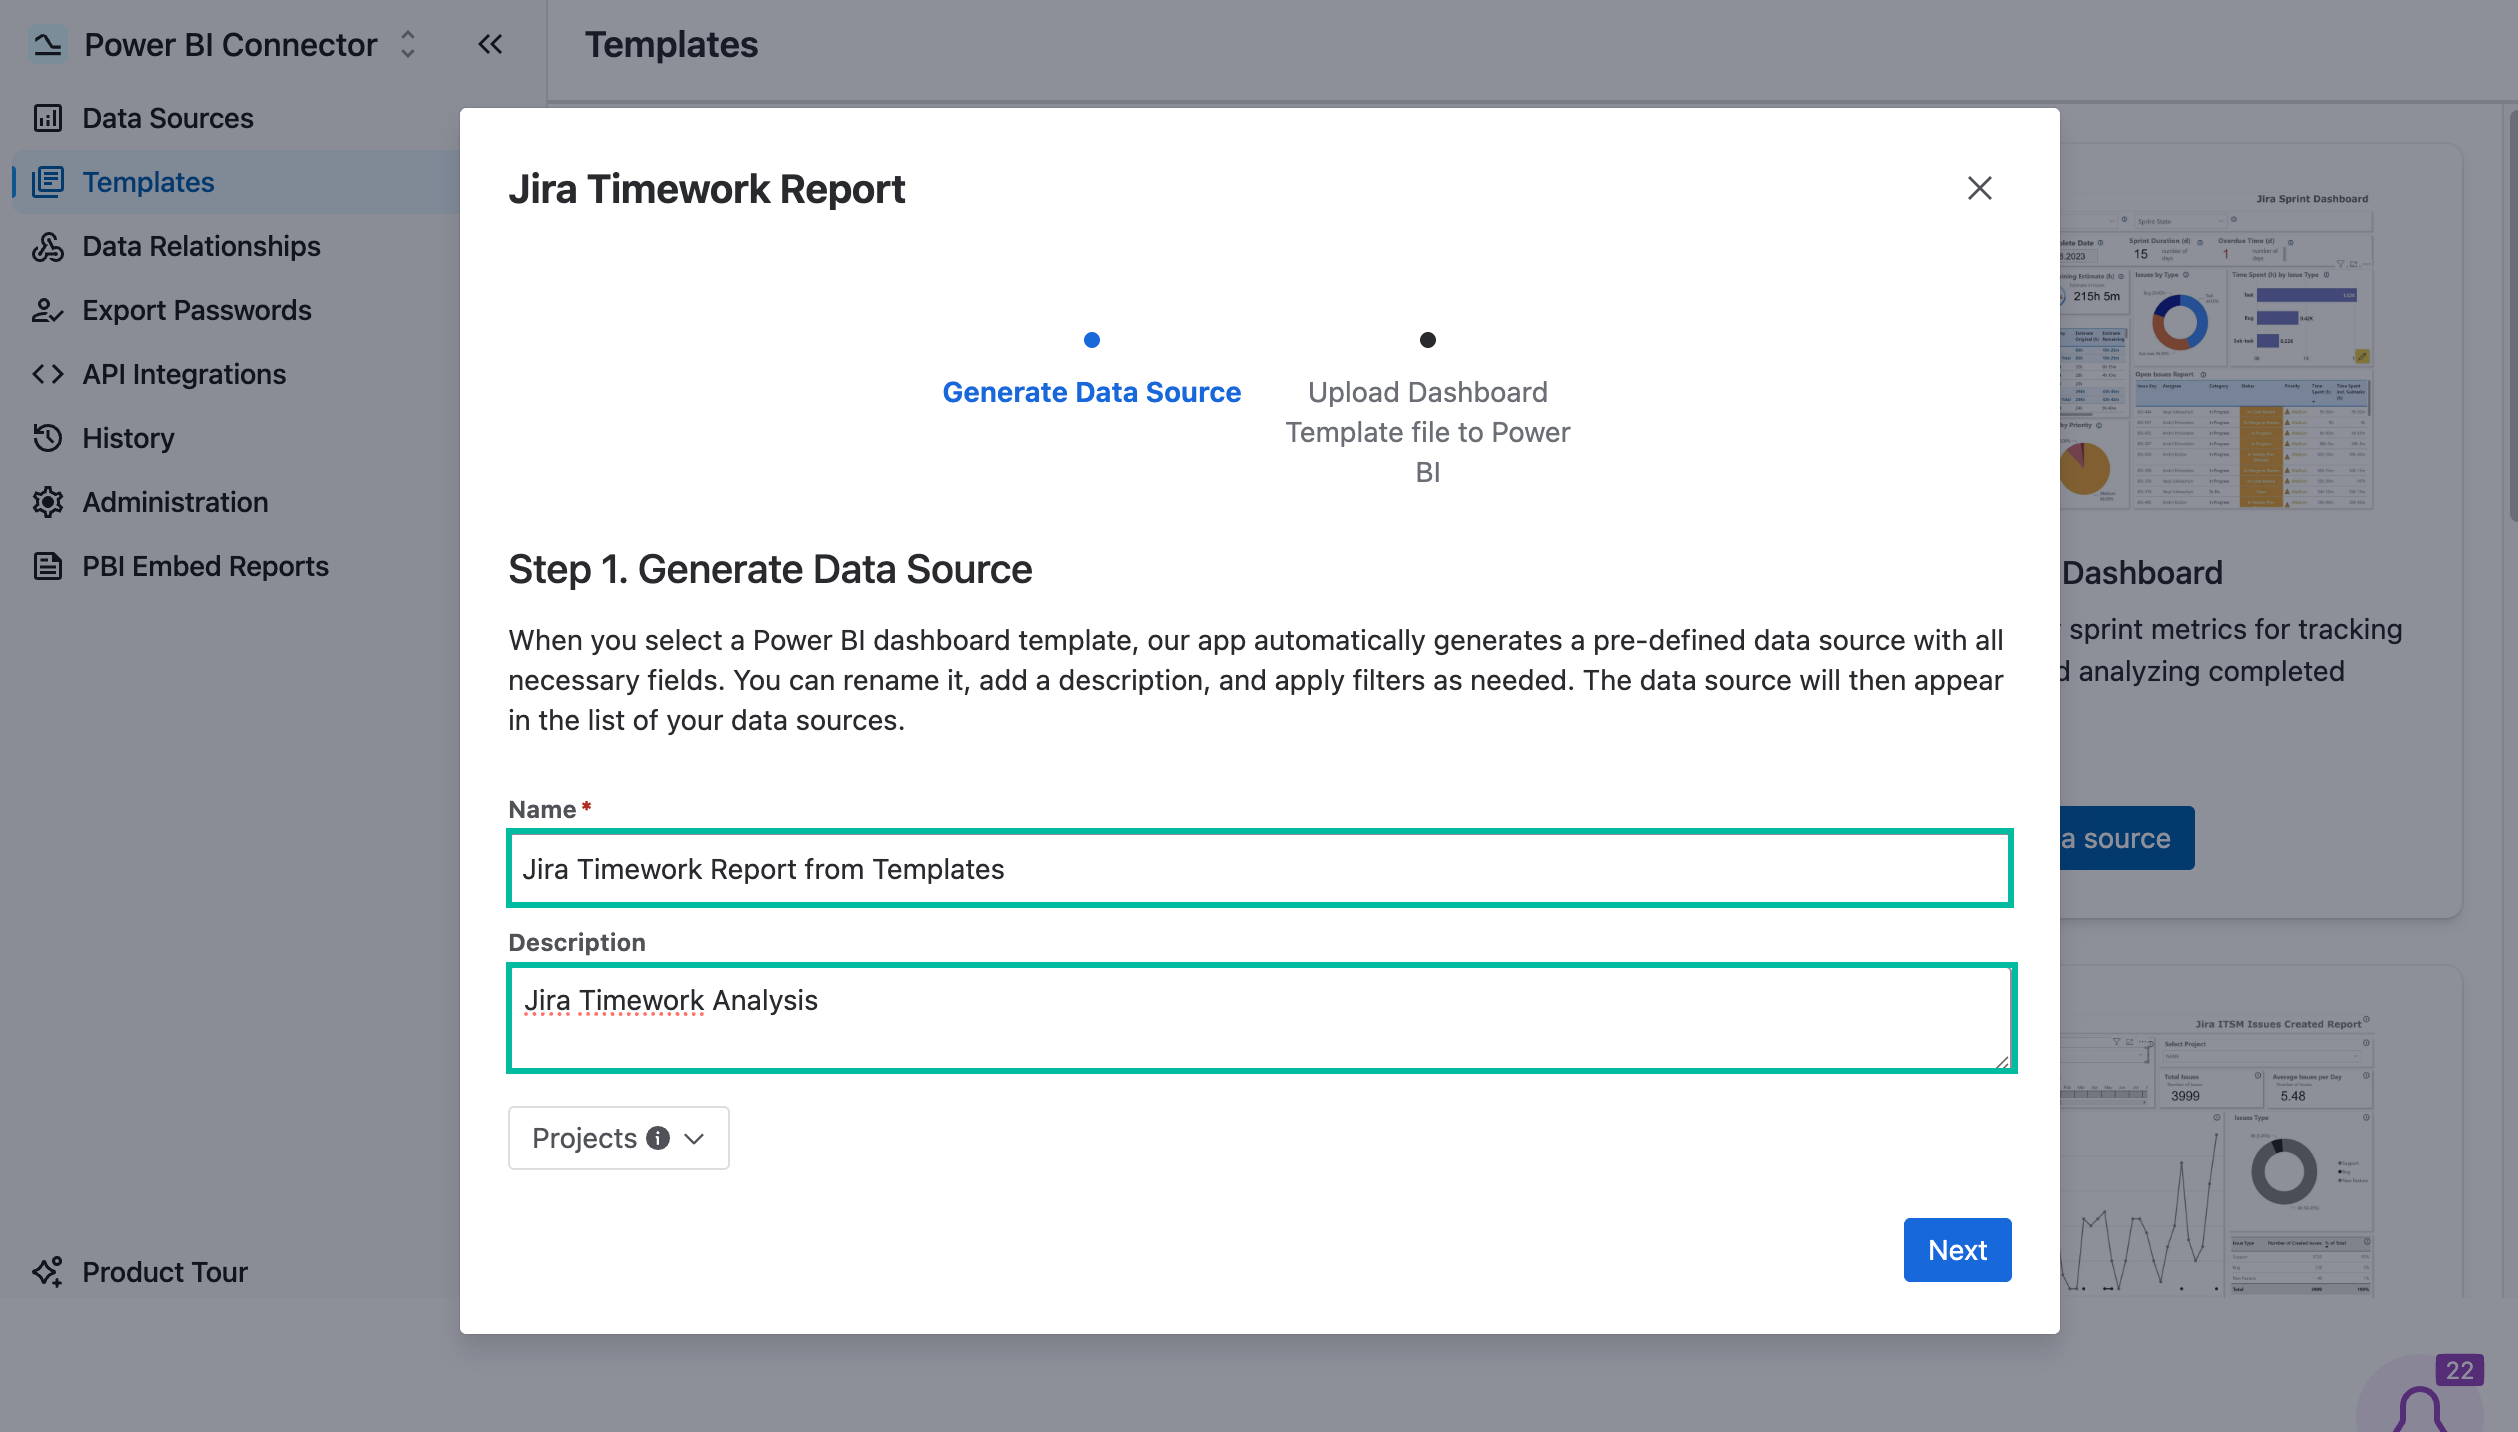Click the partially visible data source button behind dialog
2518x1432 pixels.
[x=2127, y=838]
